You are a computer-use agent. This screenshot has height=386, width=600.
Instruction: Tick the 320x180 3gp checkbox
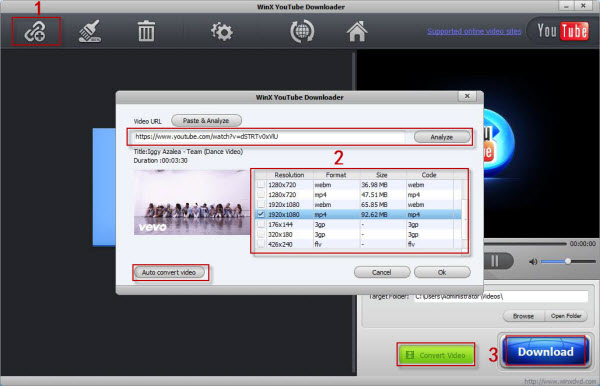tap(261, 234)
